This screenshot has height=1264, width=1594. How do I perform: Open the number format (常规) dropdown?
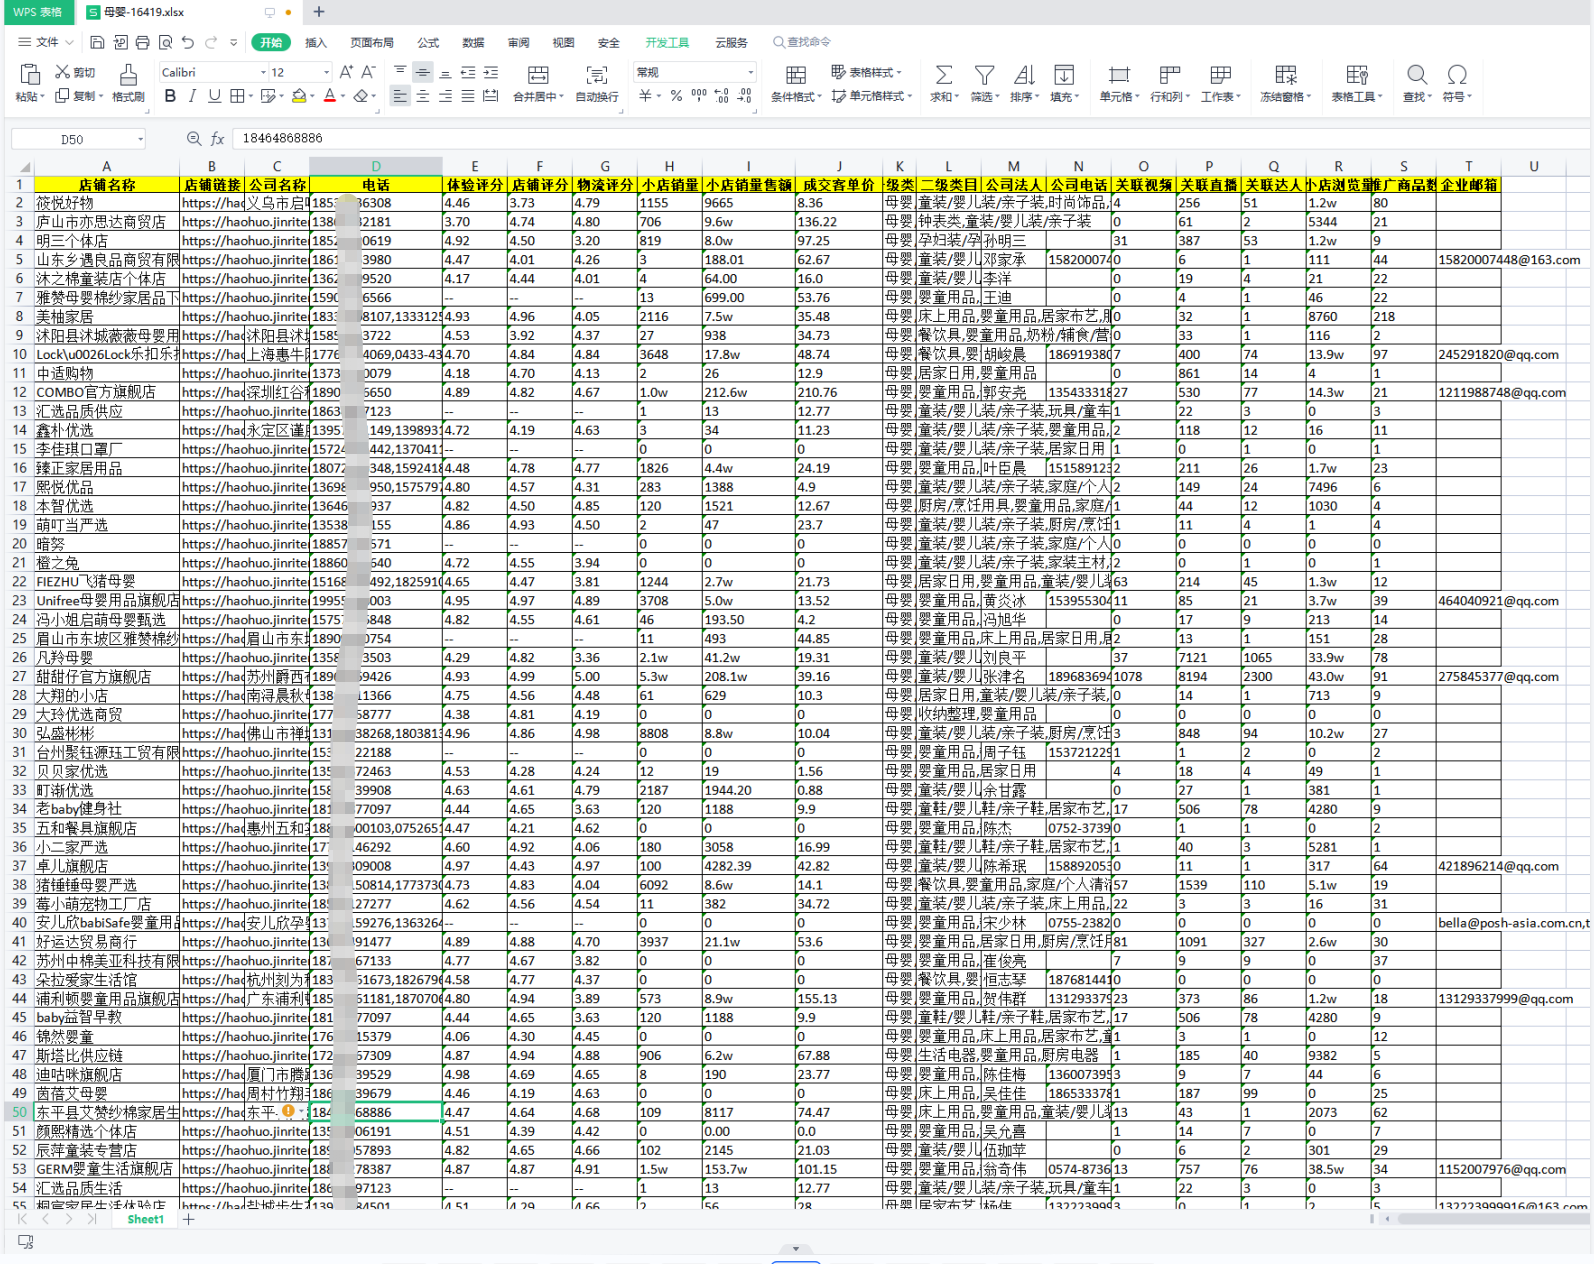(x=750, y=73)
